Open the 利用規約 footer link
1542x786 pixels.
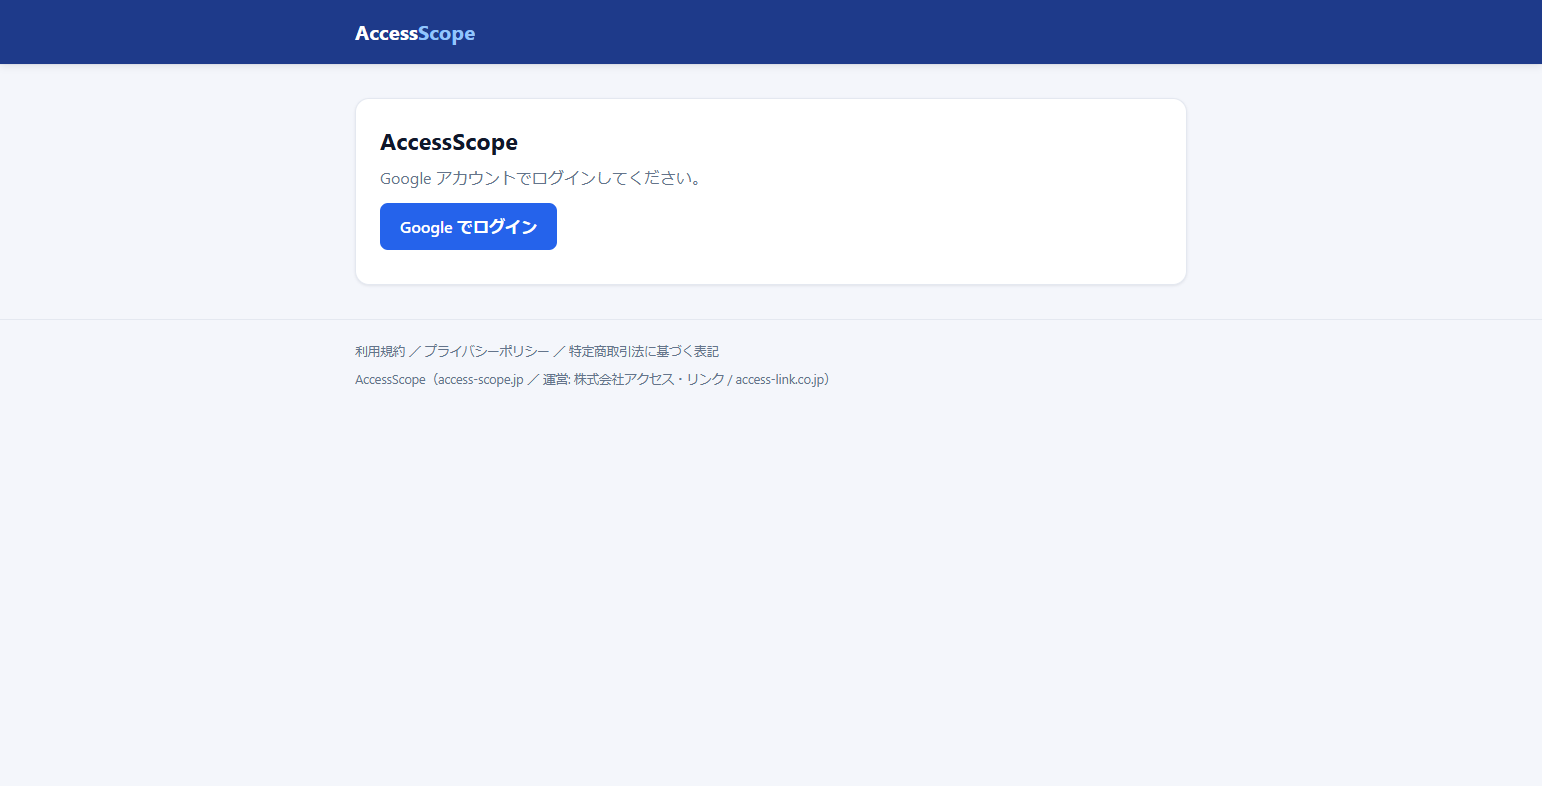point(380,351)
